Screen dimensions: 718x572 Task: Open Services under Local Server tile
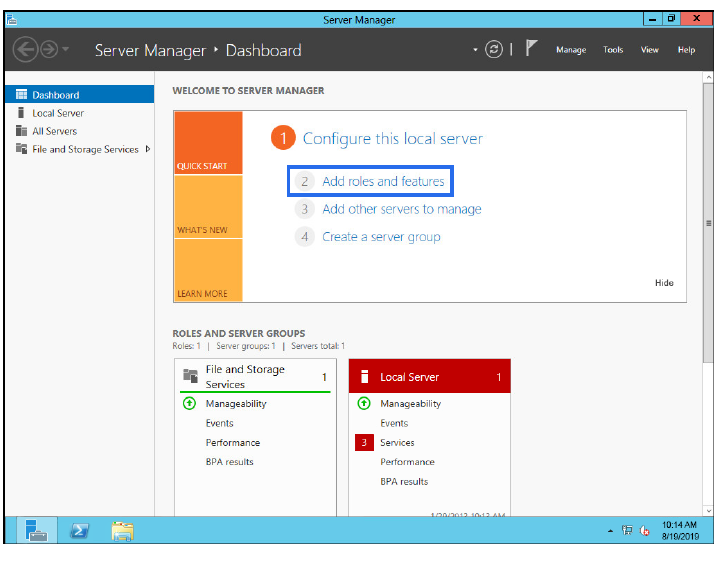(397, 442)
